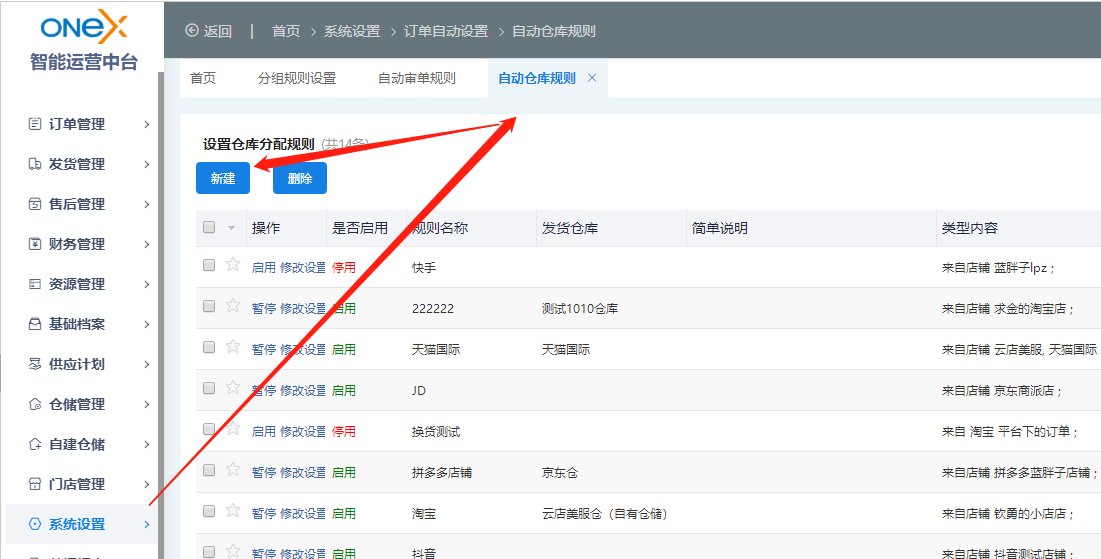Click the 财务管理 sidebar icon
Screen dimensions: 1101x559
34,244
